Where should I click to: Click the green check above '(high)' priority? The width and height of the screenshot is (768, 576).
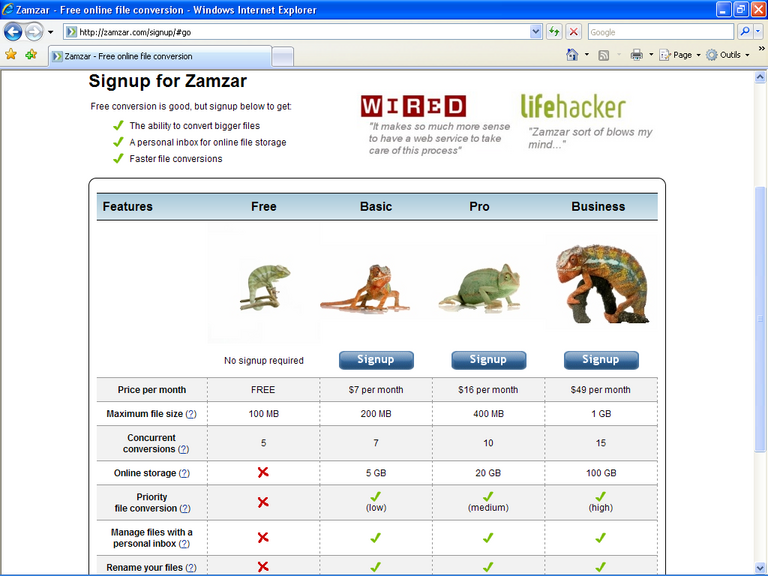pyautogui.click(x=600, y=497)
